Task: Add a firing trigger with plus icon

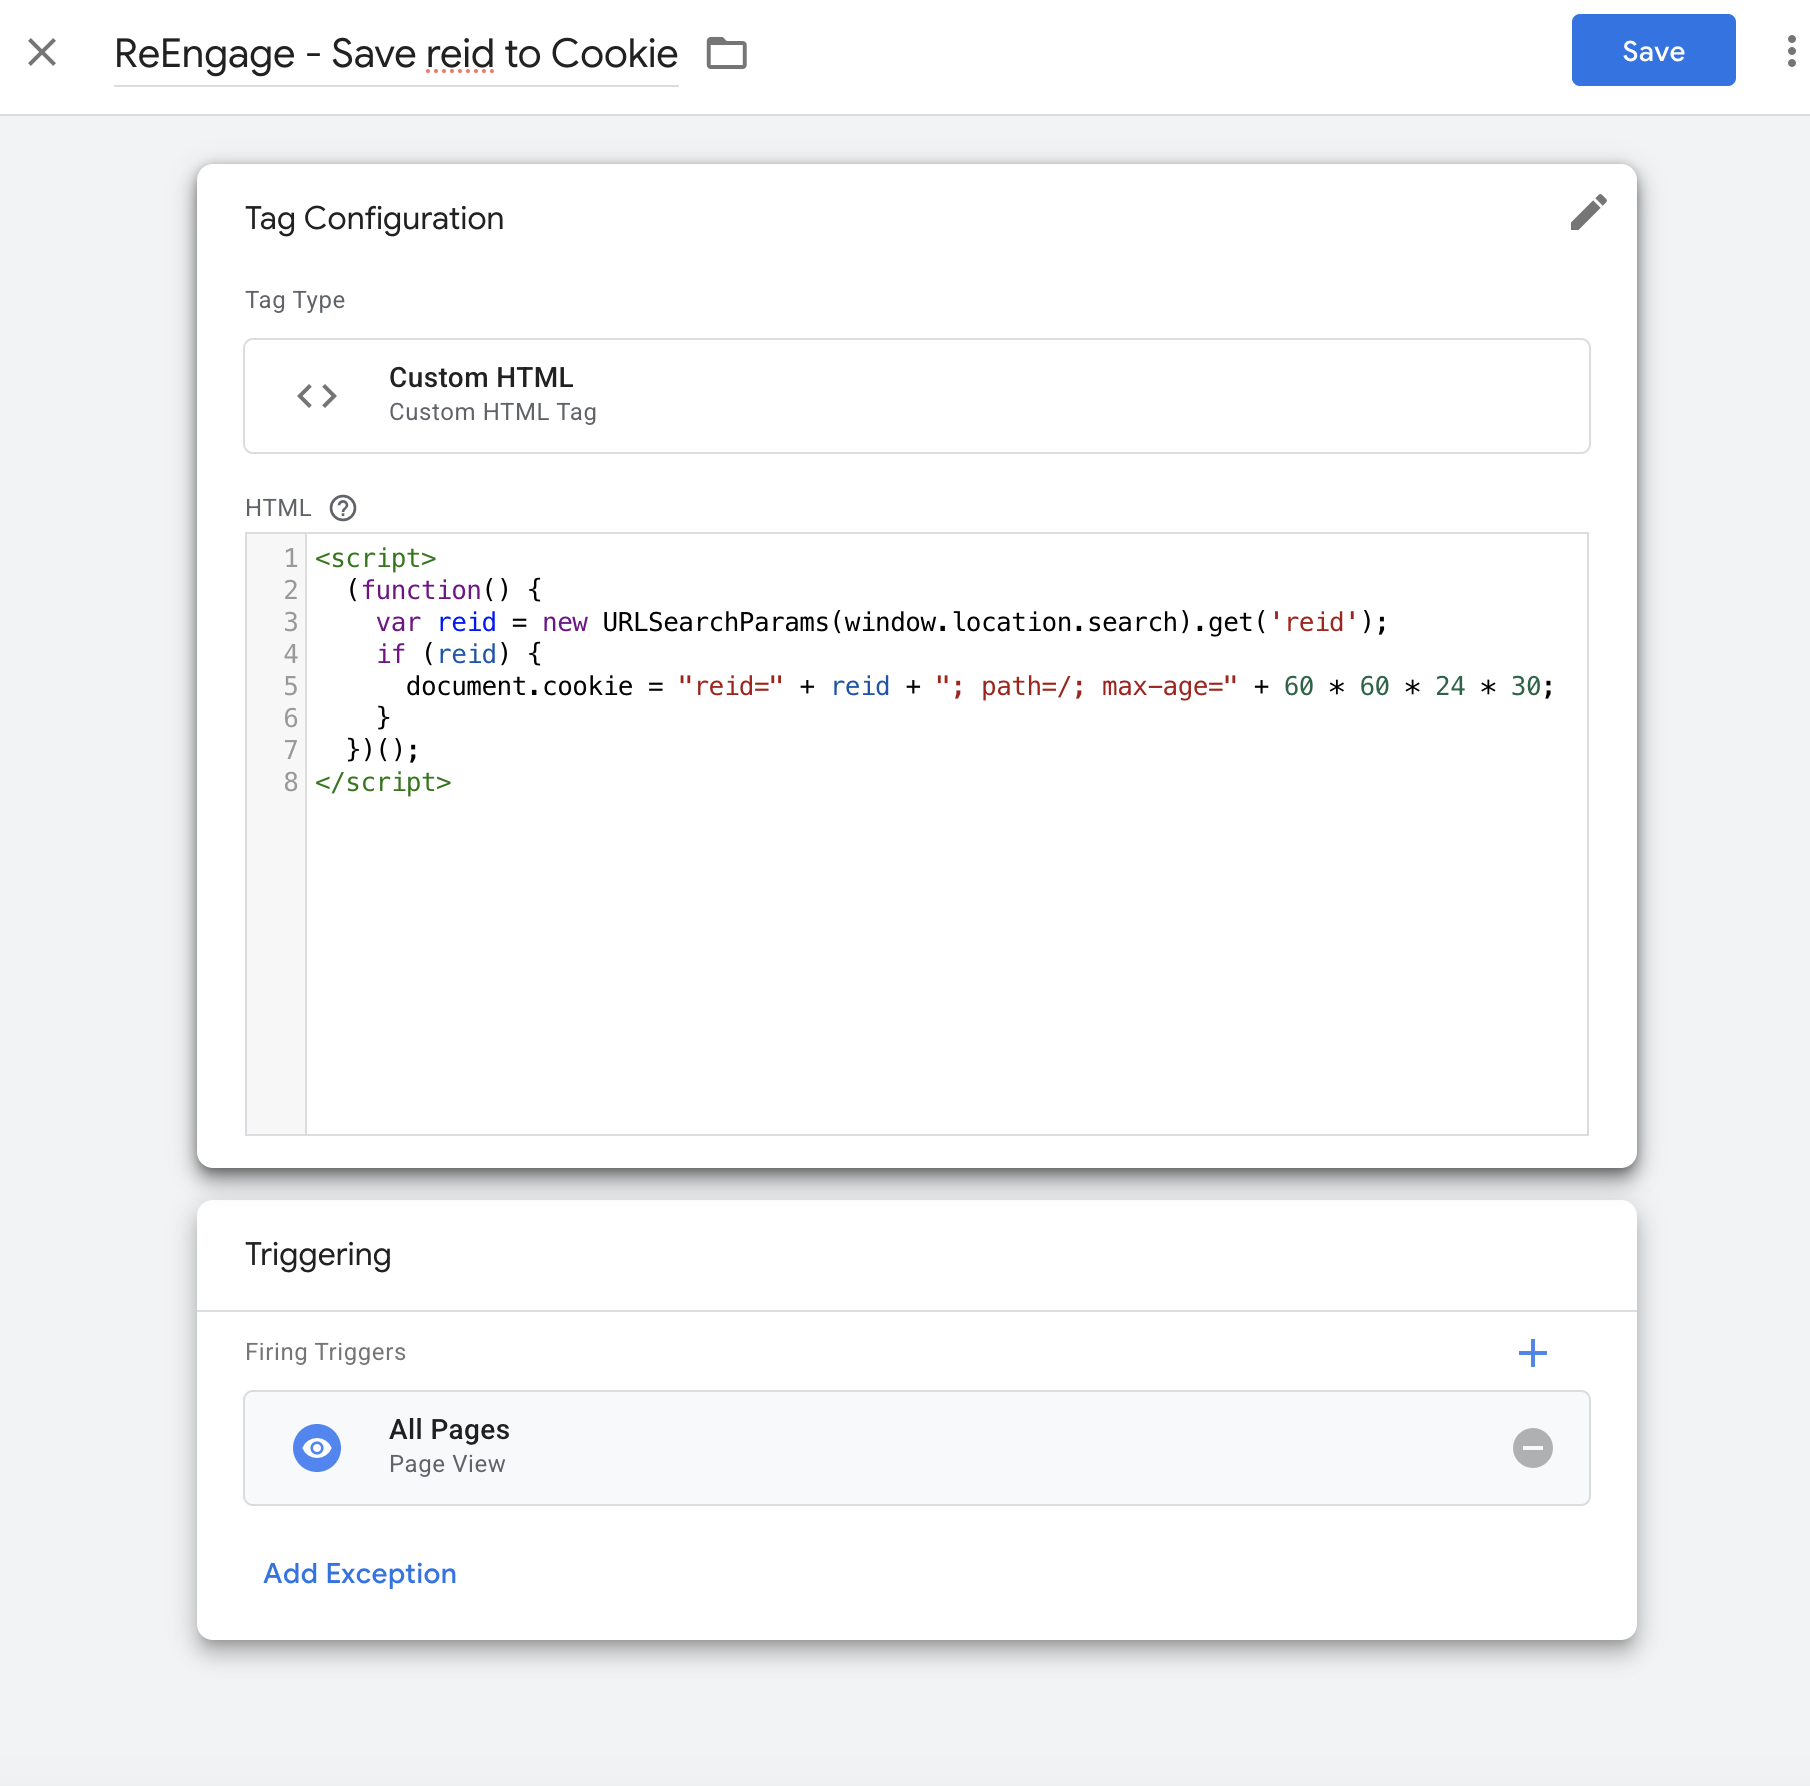Action: point(1532,1353)
